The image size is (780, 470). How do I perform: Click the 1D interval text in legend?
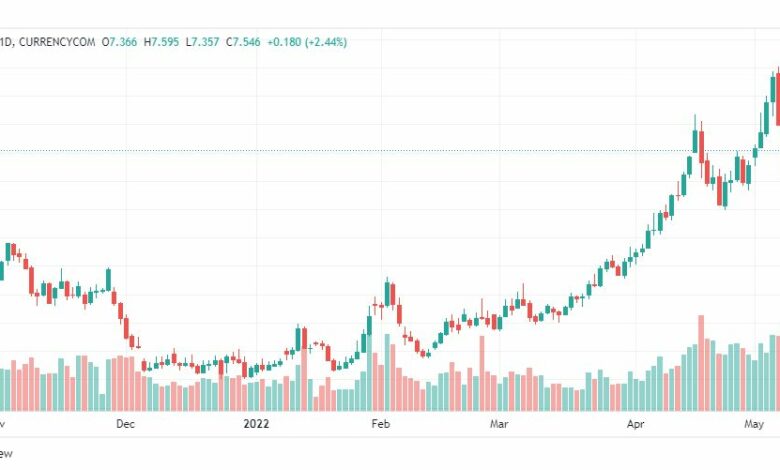(x=5, y=42)
